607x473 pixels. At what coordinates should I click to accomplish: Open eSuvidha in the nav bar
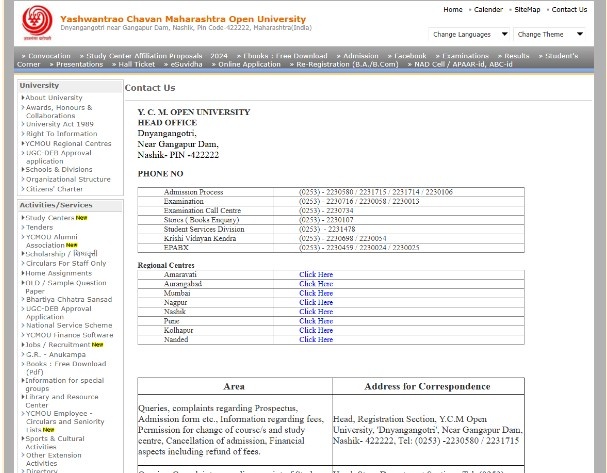tap(186, 64)
